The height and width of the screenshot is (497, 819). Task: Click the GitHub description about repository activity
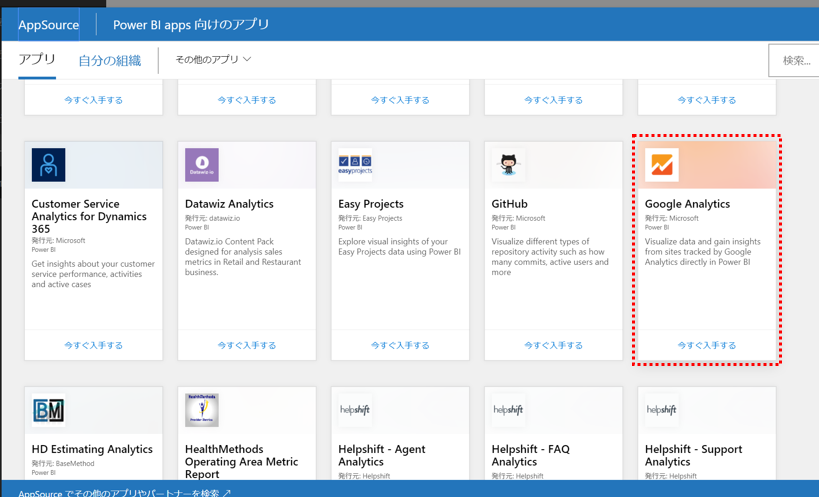tap(550, 257)
